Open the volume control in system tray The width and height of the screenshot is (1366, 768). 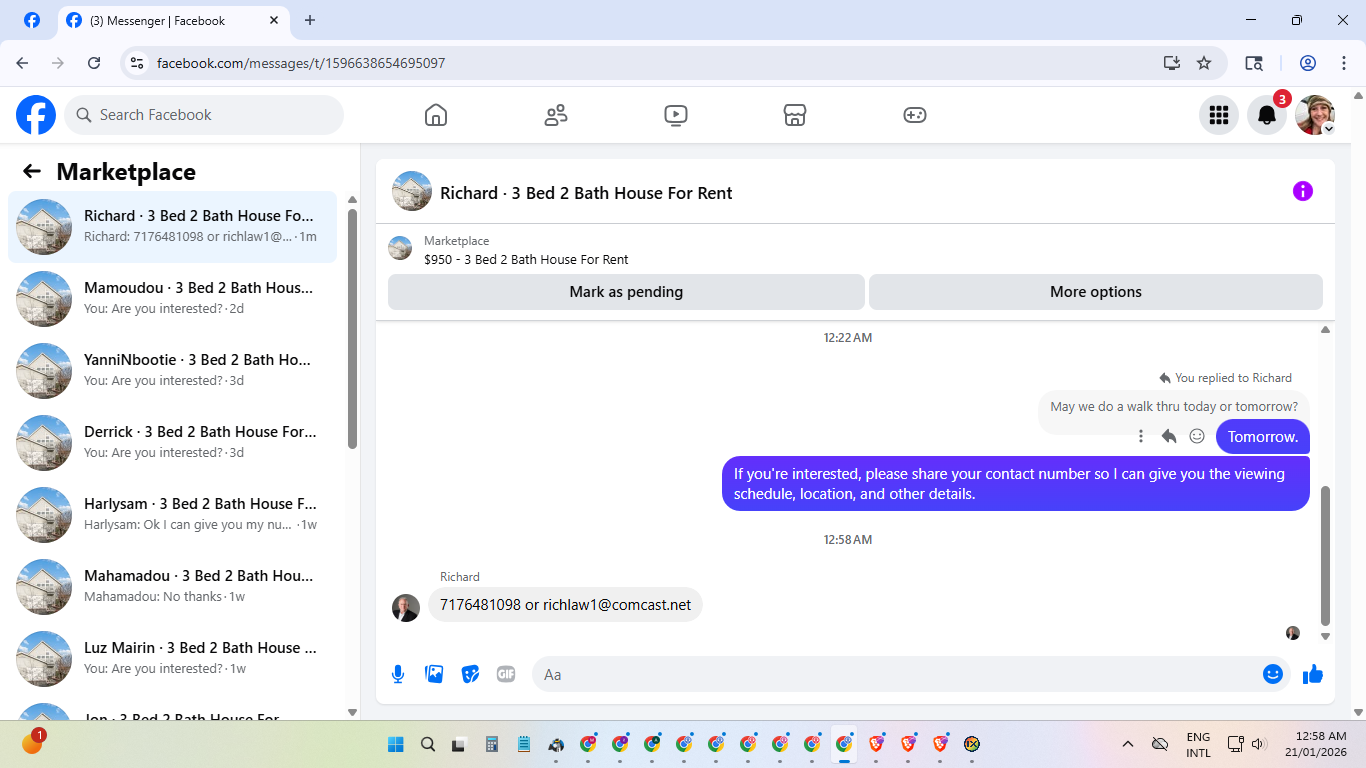(1259, 744)
